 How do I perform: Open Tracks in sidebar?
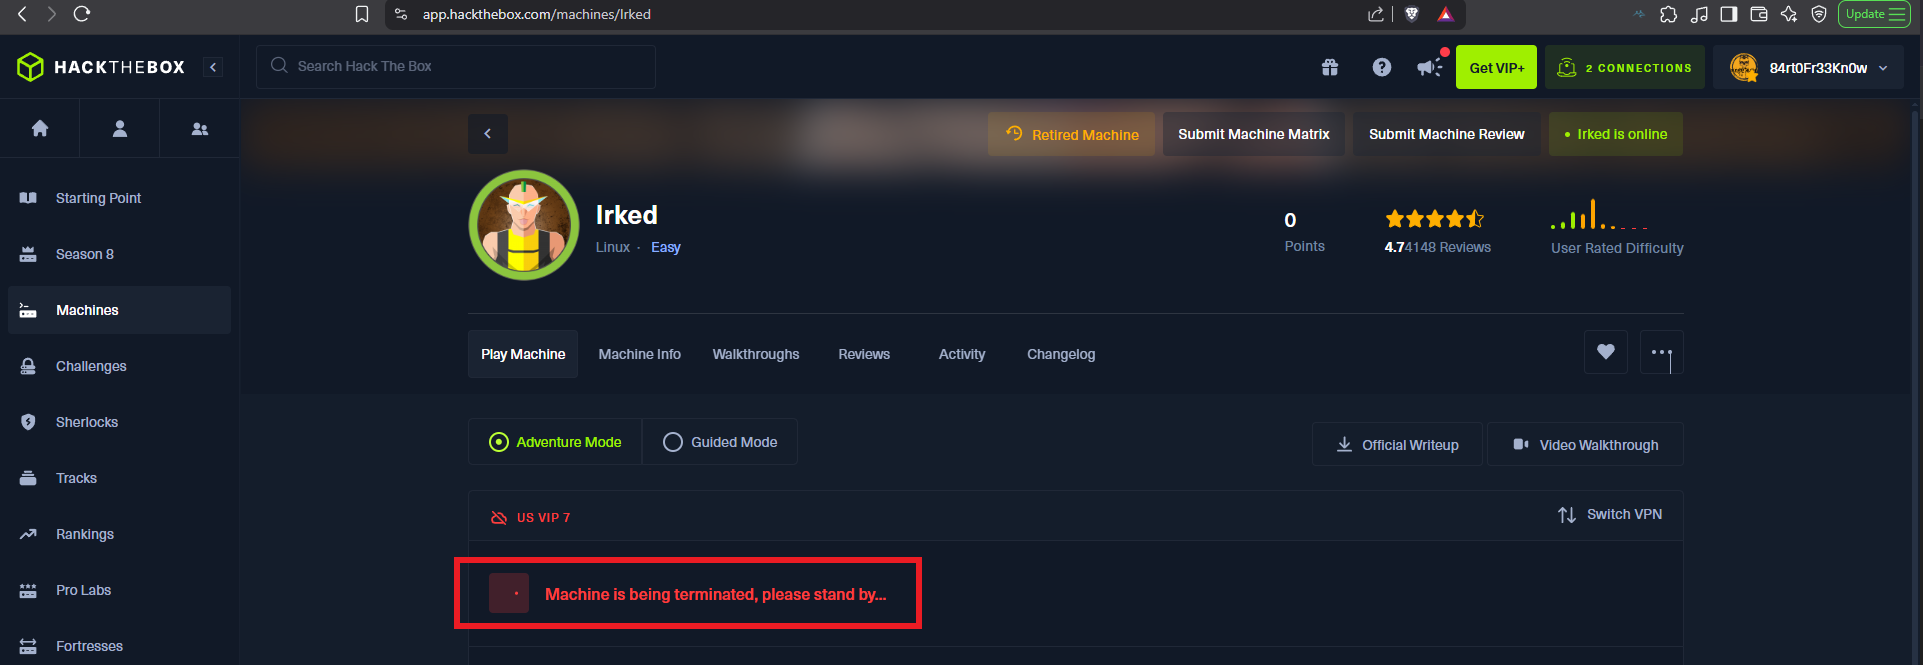click(119, 478)
